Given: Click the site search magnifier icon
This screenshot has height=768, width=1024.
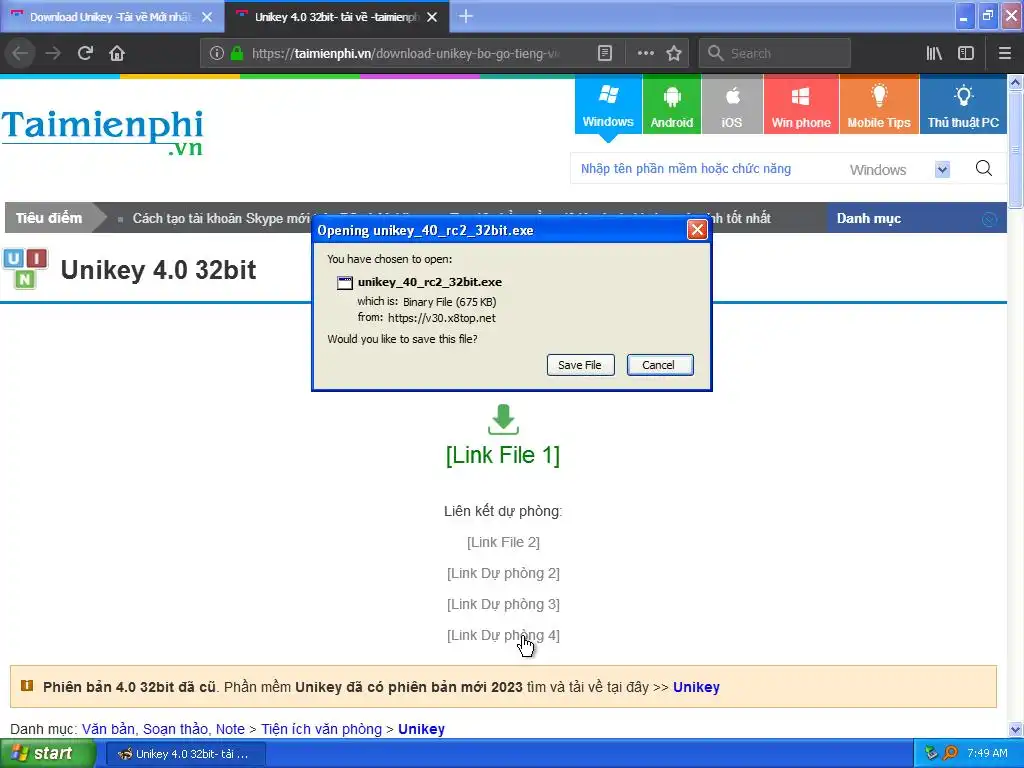Looking at the screenshot, I should coord(984,168).
